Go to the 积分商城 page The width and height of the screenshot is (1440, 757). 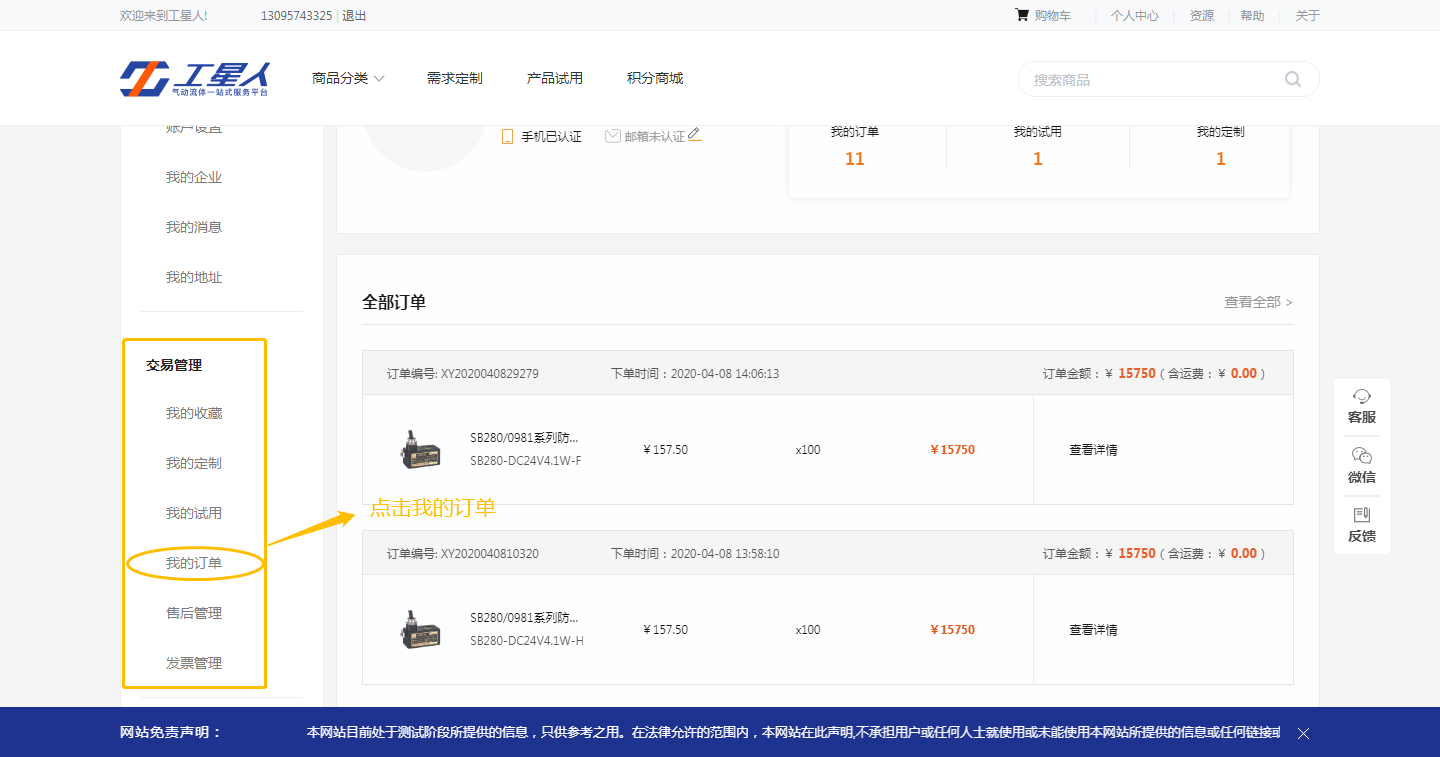[654, 78]
